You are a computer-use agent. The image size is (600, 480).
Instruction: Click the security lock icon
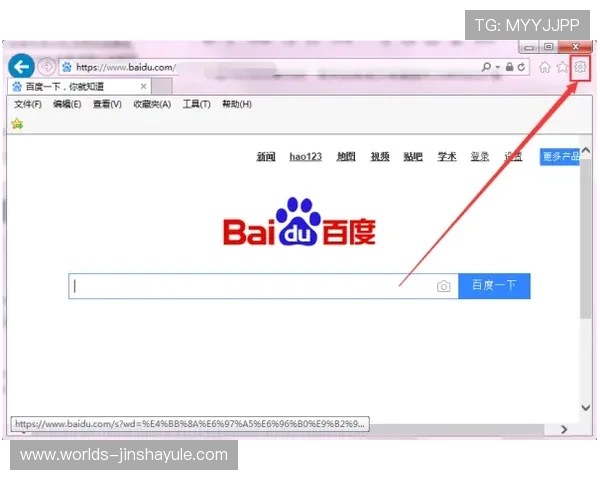509,67
